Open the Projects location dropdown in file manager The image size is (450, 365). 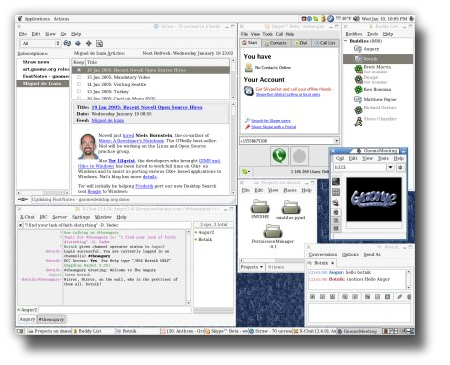[x=252, y=267]
